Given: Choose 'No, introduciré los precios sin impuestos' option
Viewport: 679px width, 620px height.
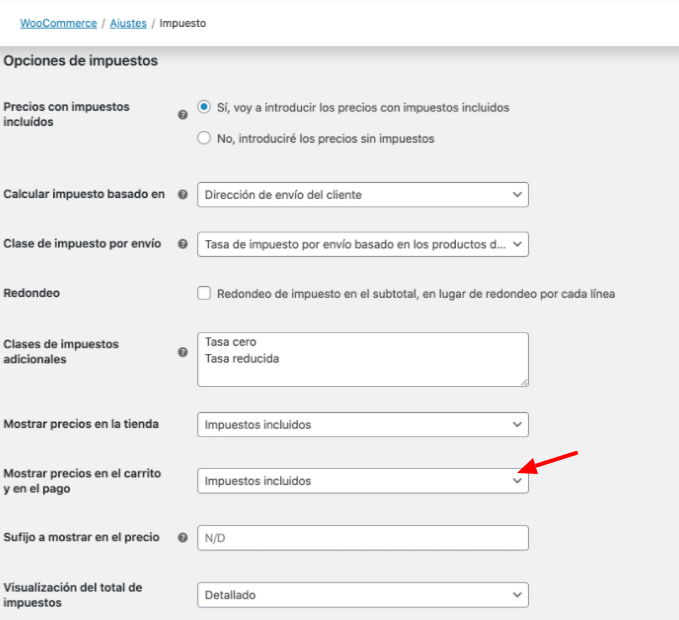Looking at the screenshot, I should coord(204,138).
